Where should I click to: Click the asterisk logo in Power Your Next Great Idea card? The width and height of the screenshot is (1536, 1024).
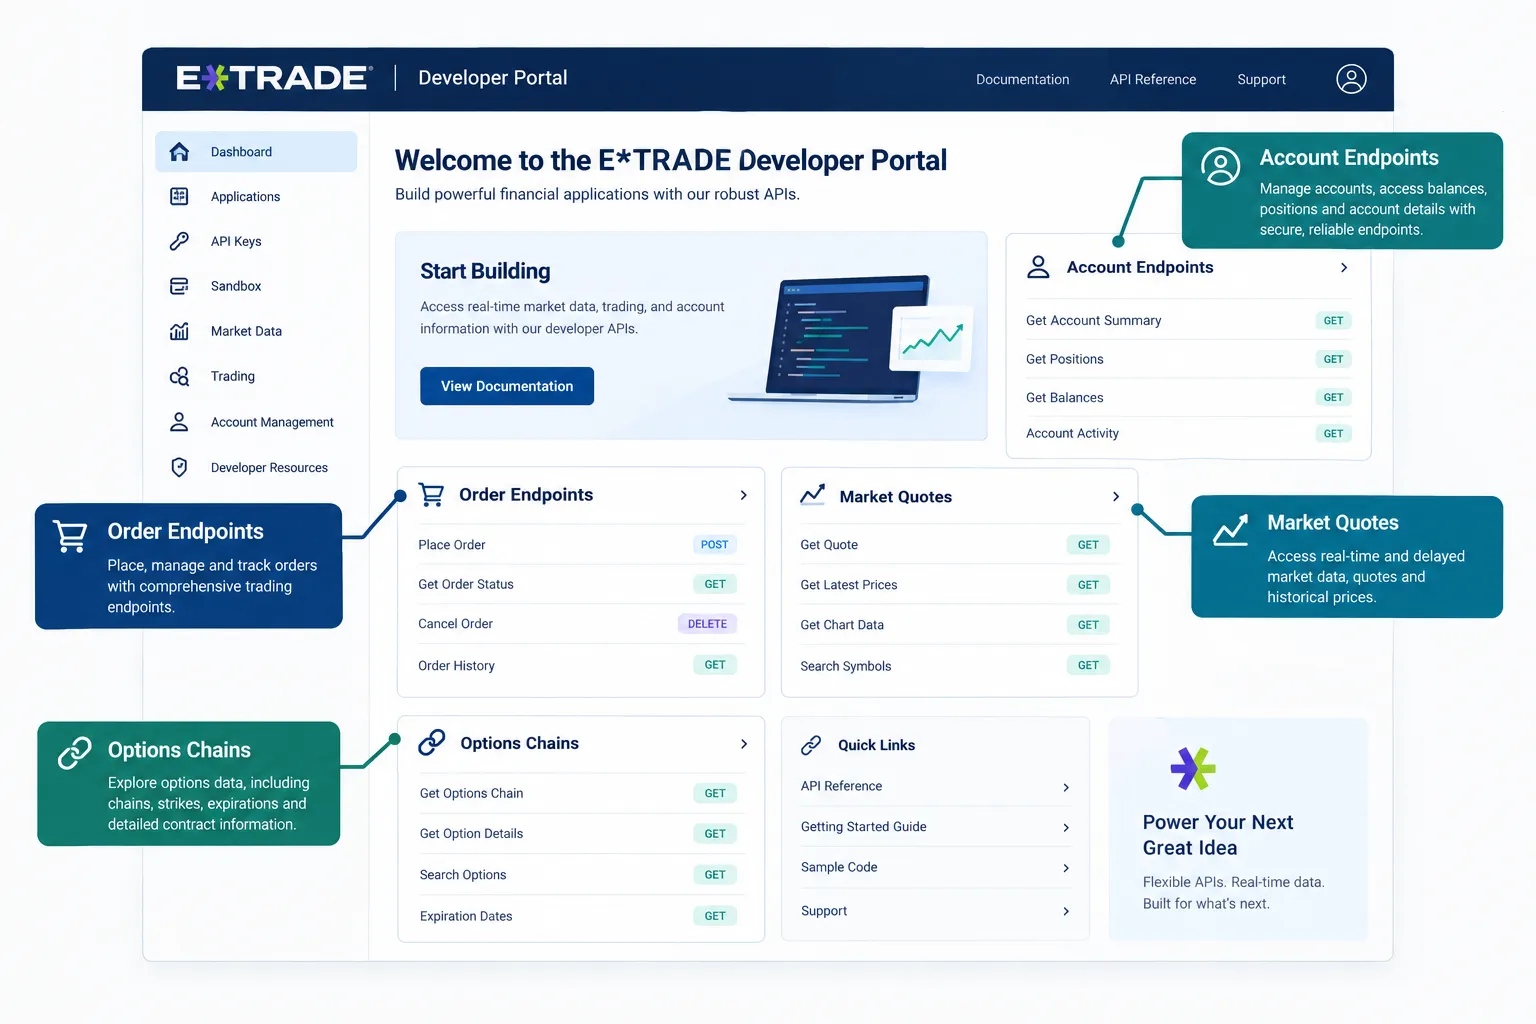click(1193, 768)
